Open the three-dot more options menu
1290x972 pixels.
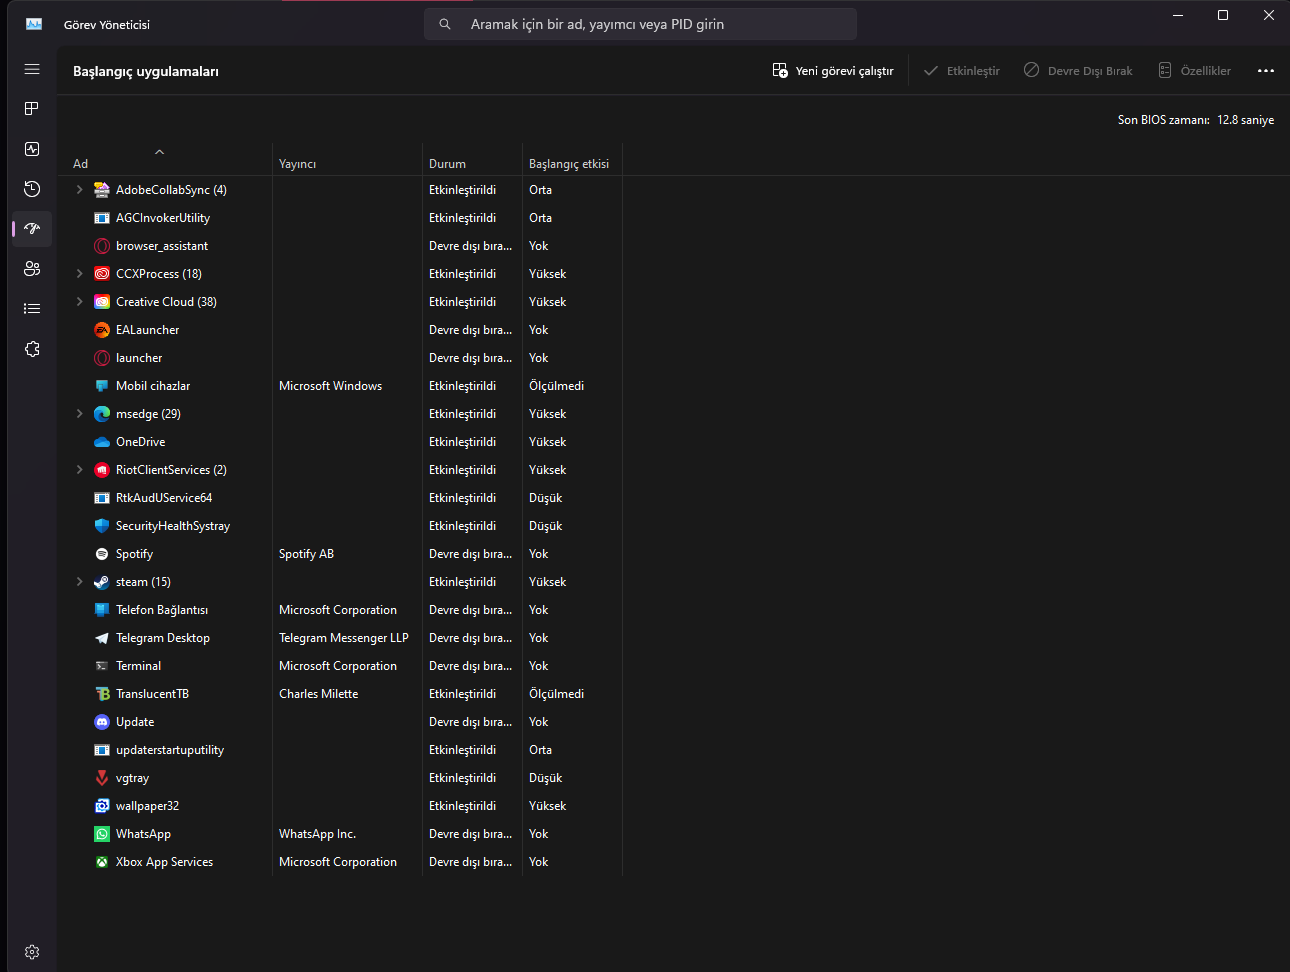pos(1266,71)
